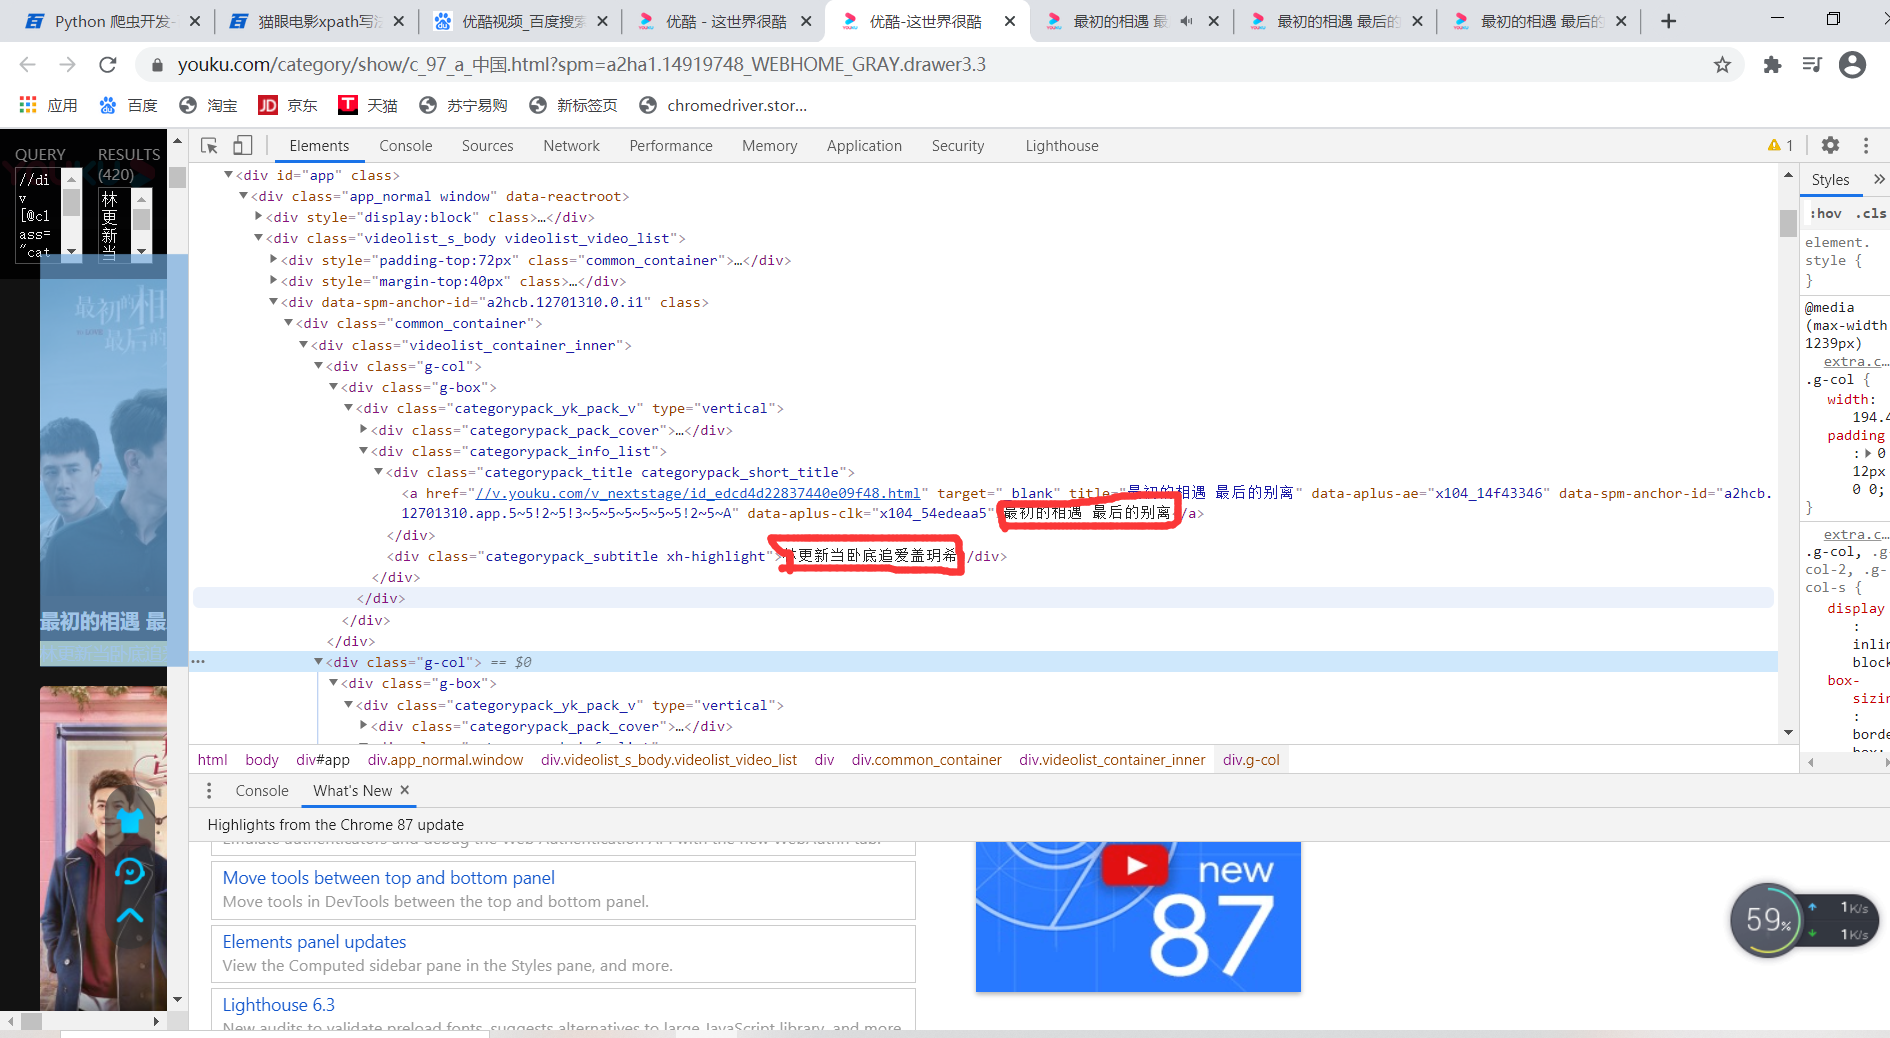
Task: Click the 最初的相遇 movie poster thumbnail
Action: tap(103, 460)
